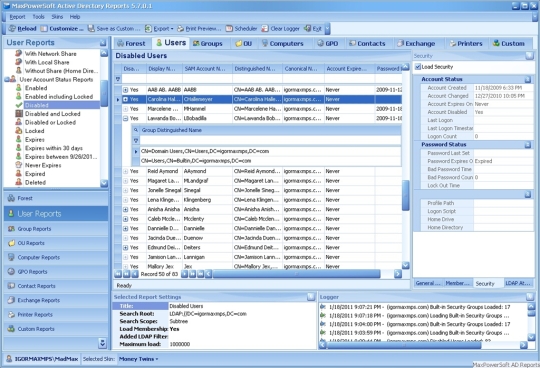Open the Skins menu
Viewport: 540px width, 368px height.
(57, 17)
